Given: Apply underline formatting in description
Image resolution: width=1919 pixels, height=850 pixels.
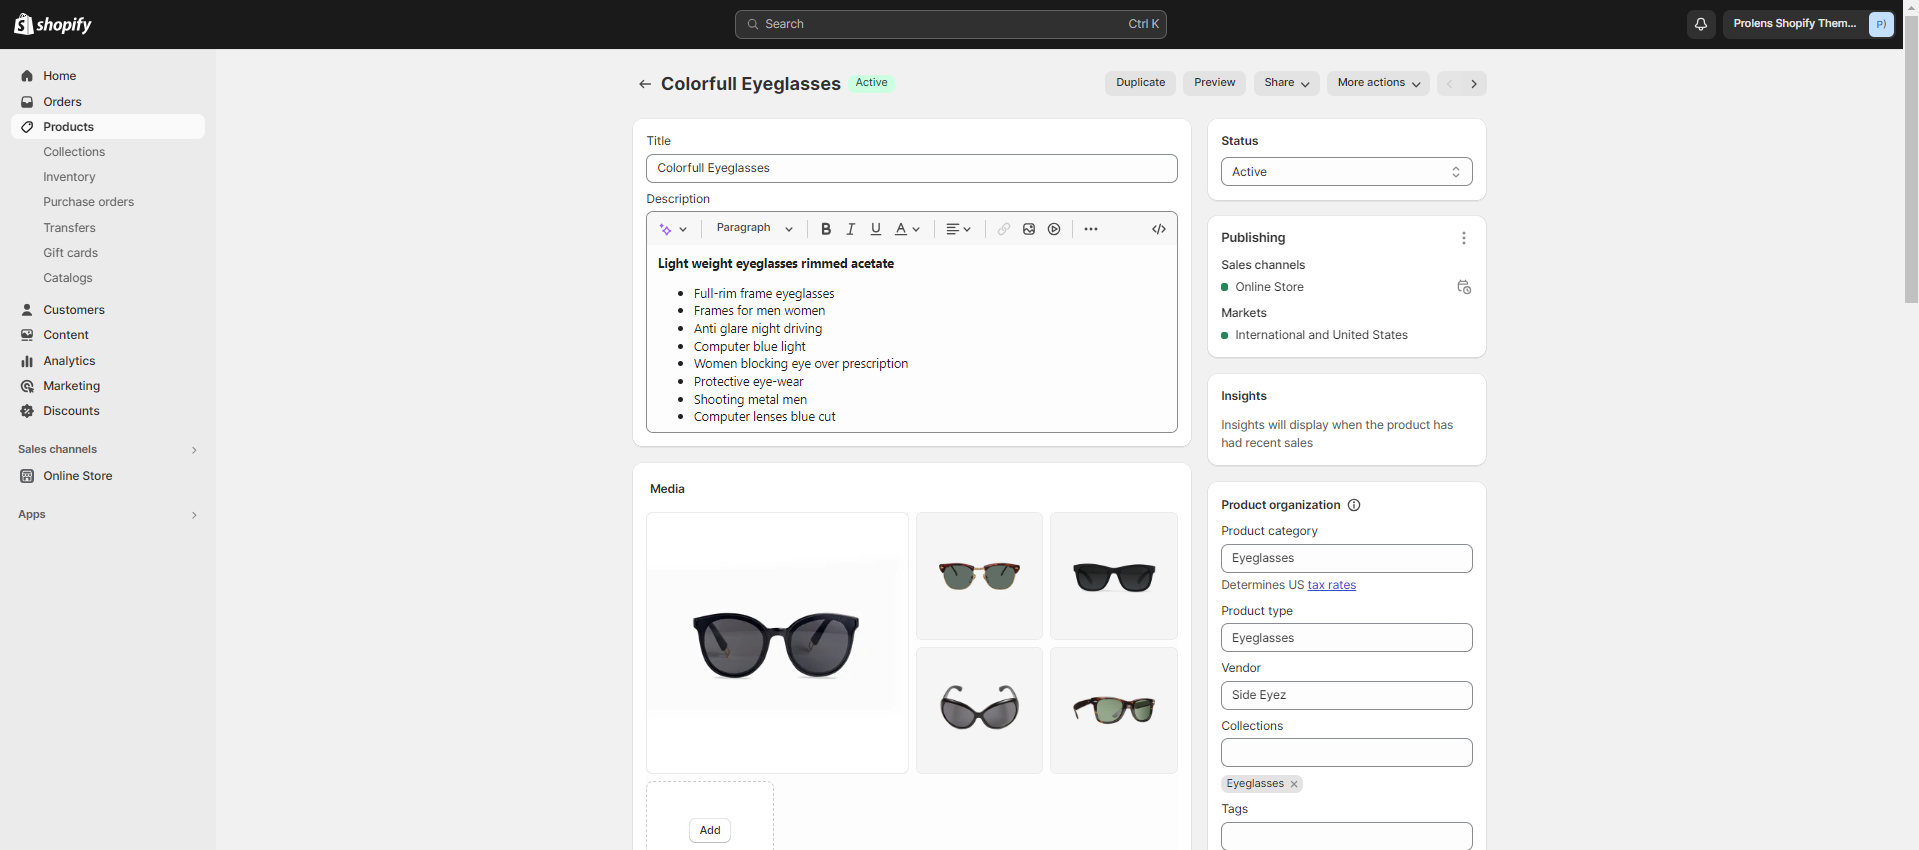Looking at the screenshot, I should [x=875, y=229].
